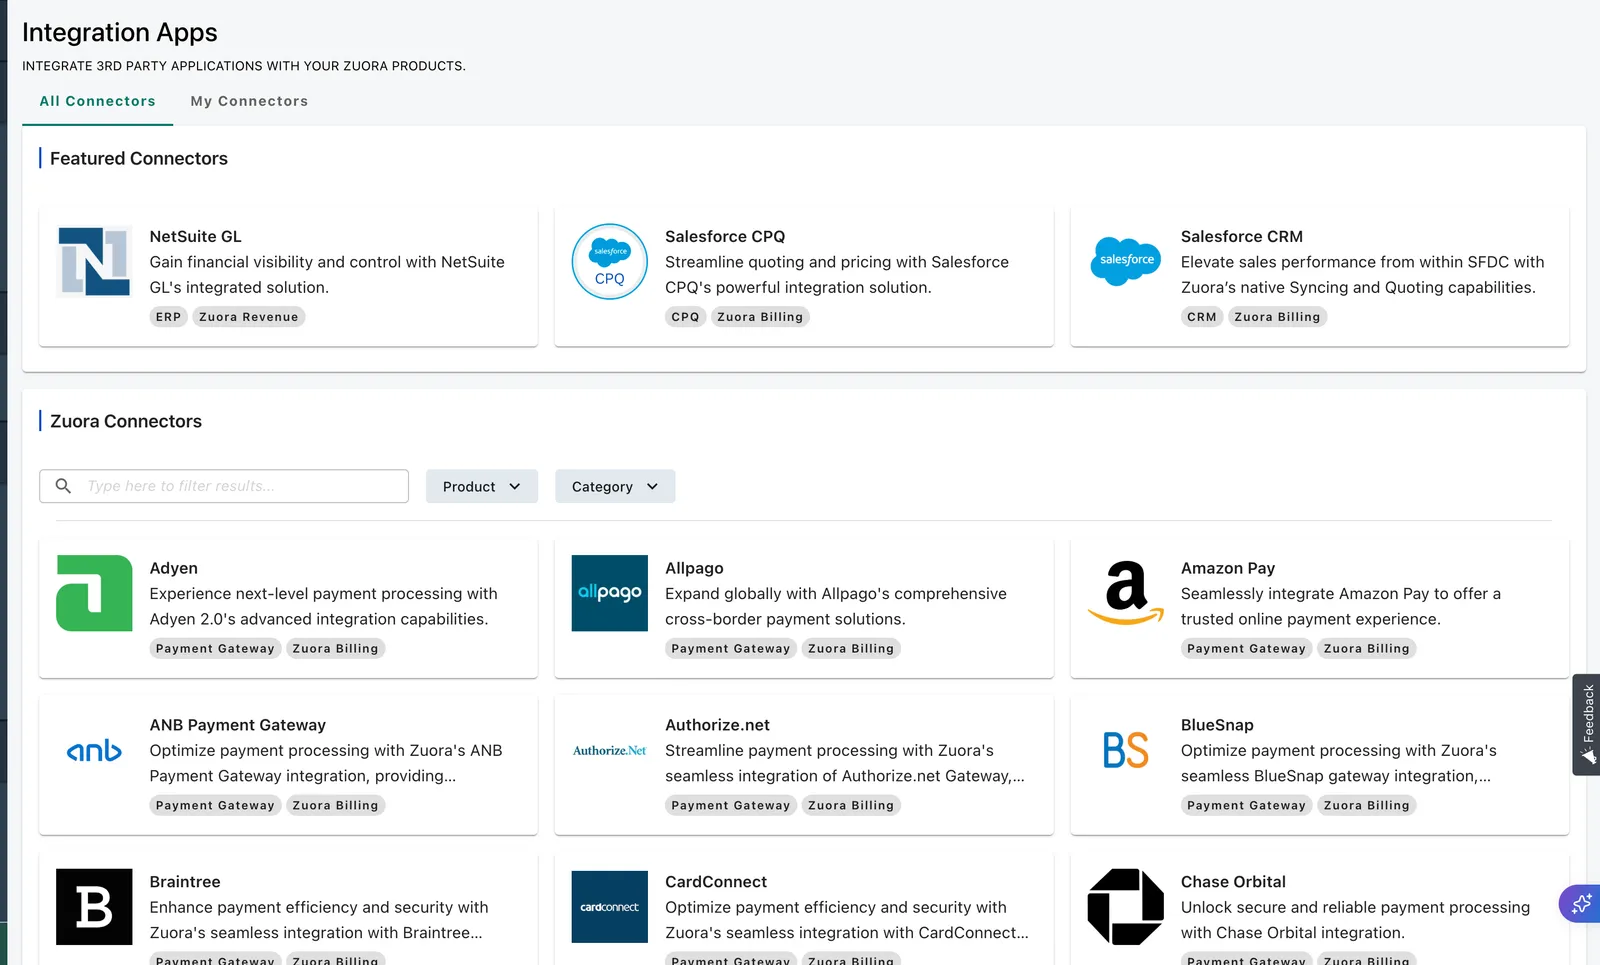Click Payment Gateway tag on Amazon Pay

[x=1246, y=649]
